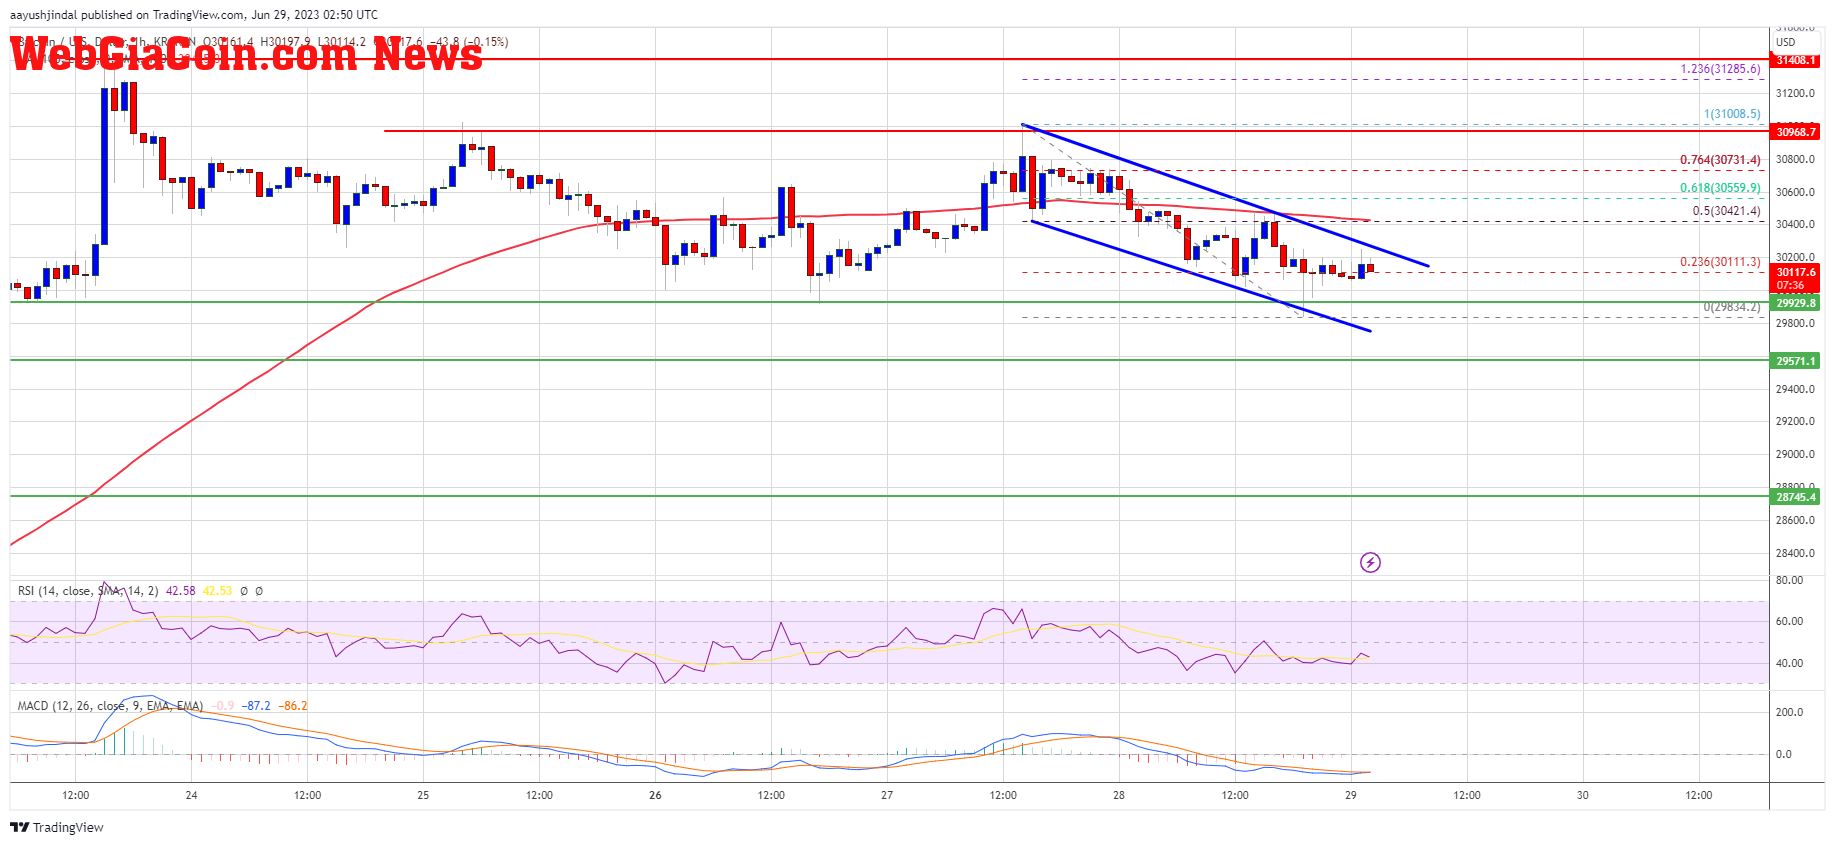
Task: Click the 07:36 candle countdown timer
Action: coord(1791,286)
